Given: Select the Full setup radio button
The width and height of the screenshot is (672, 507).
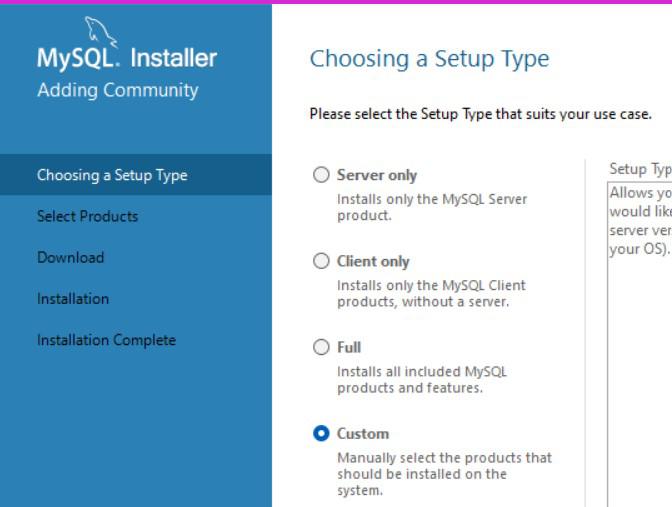Looking at the screenshot, I should (x=321, y=347).
